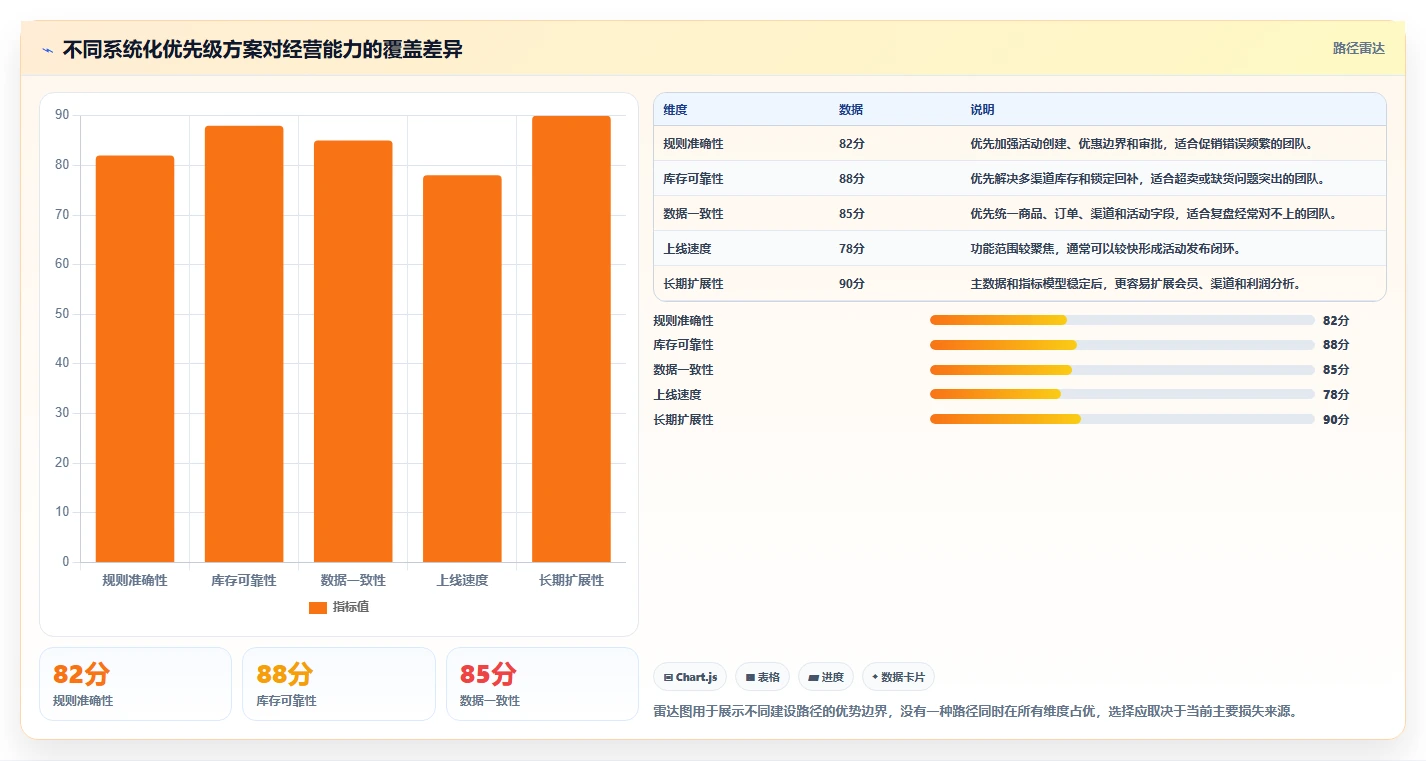
Task: Click the footer note starting 雷达图用于展示
Action: coord(975,712)
